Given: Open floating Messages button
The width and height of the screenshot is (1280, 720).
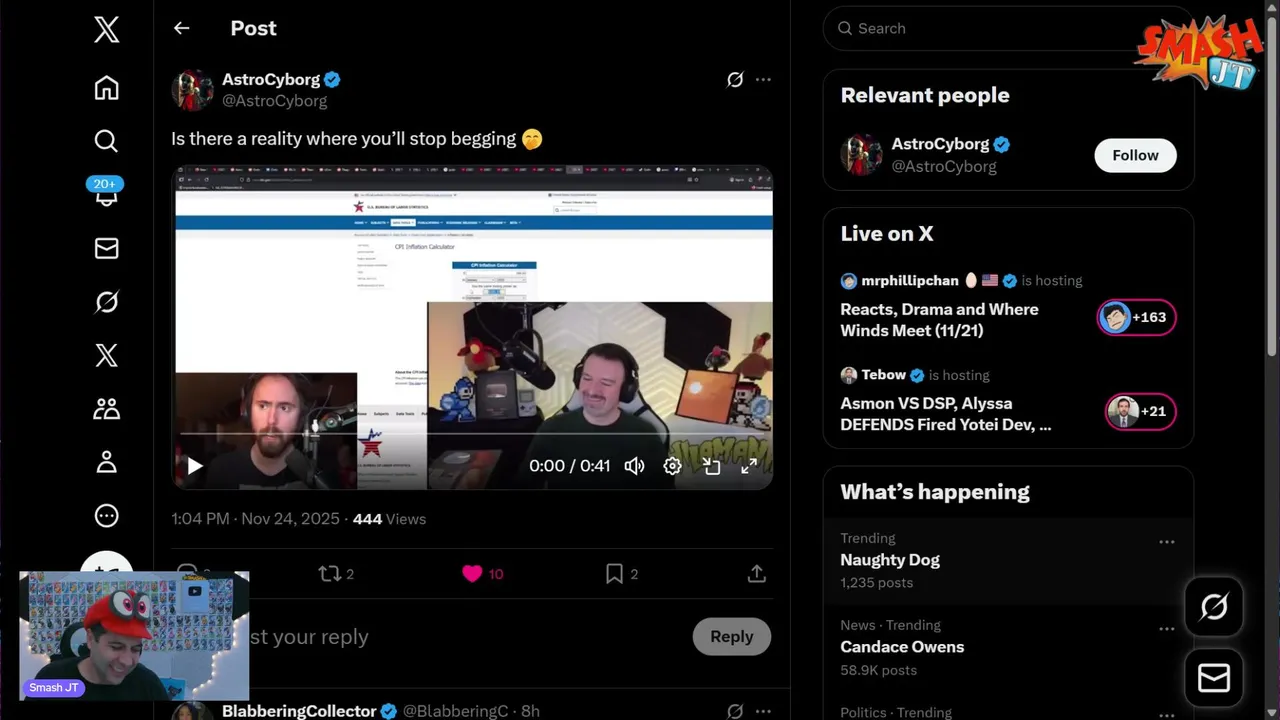Looking at the screenshot, I should [1214, 679].
